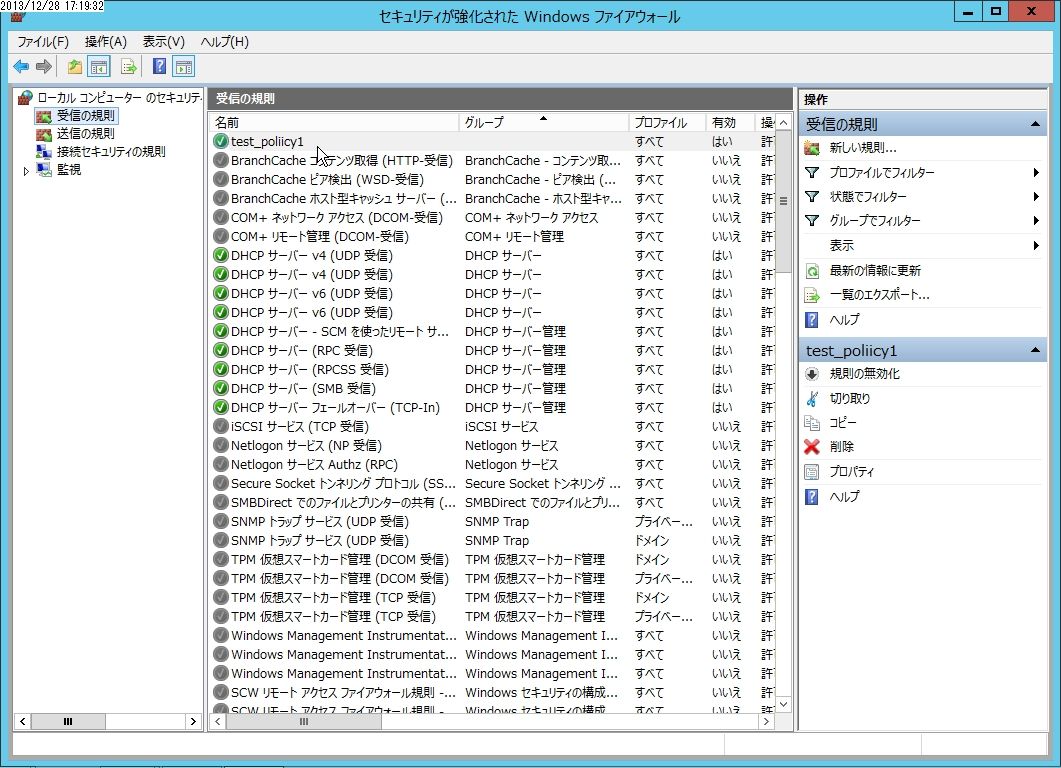Click ヘルプ under 受信の規則 actions
Image resolution: width=1061 pixels, height=768 pixels.
844,319
